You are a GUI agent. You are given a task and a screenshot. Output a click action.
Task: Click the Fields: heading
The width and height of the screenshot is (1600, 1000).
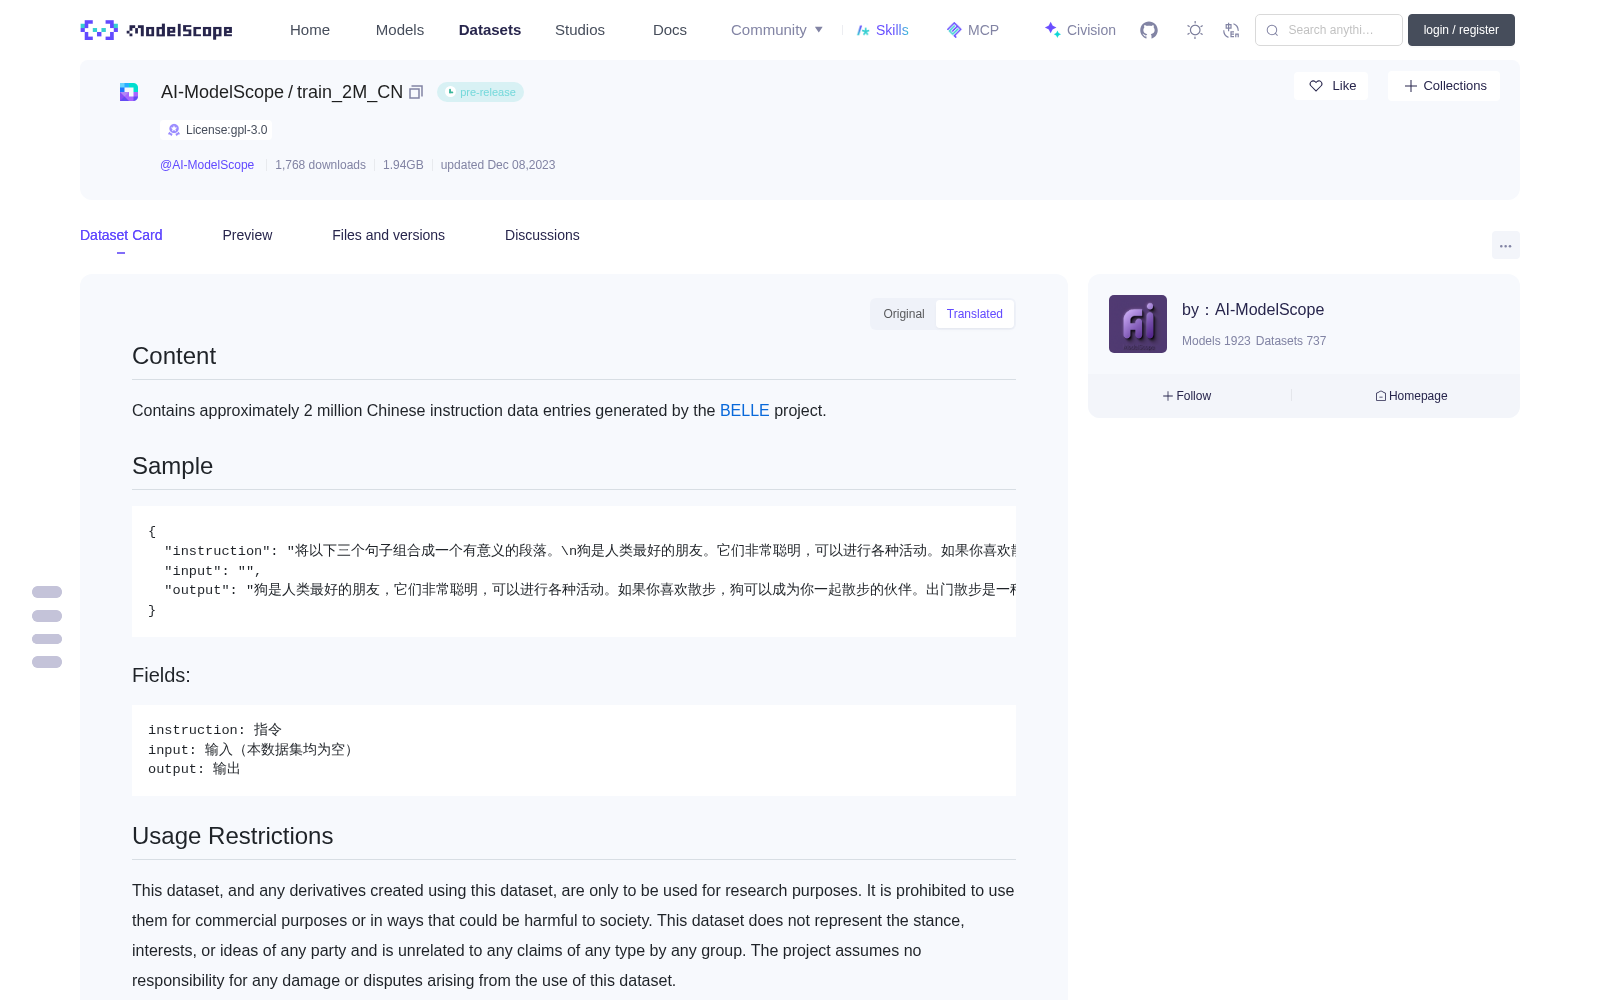coord(161,675)
